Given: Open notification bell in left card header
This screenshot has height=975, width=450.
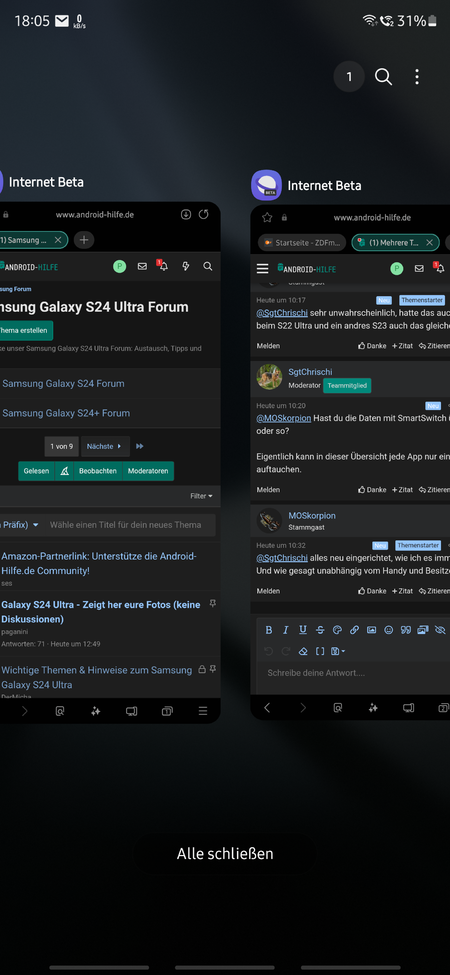Looking at the screenshot, I should (163, 266).
